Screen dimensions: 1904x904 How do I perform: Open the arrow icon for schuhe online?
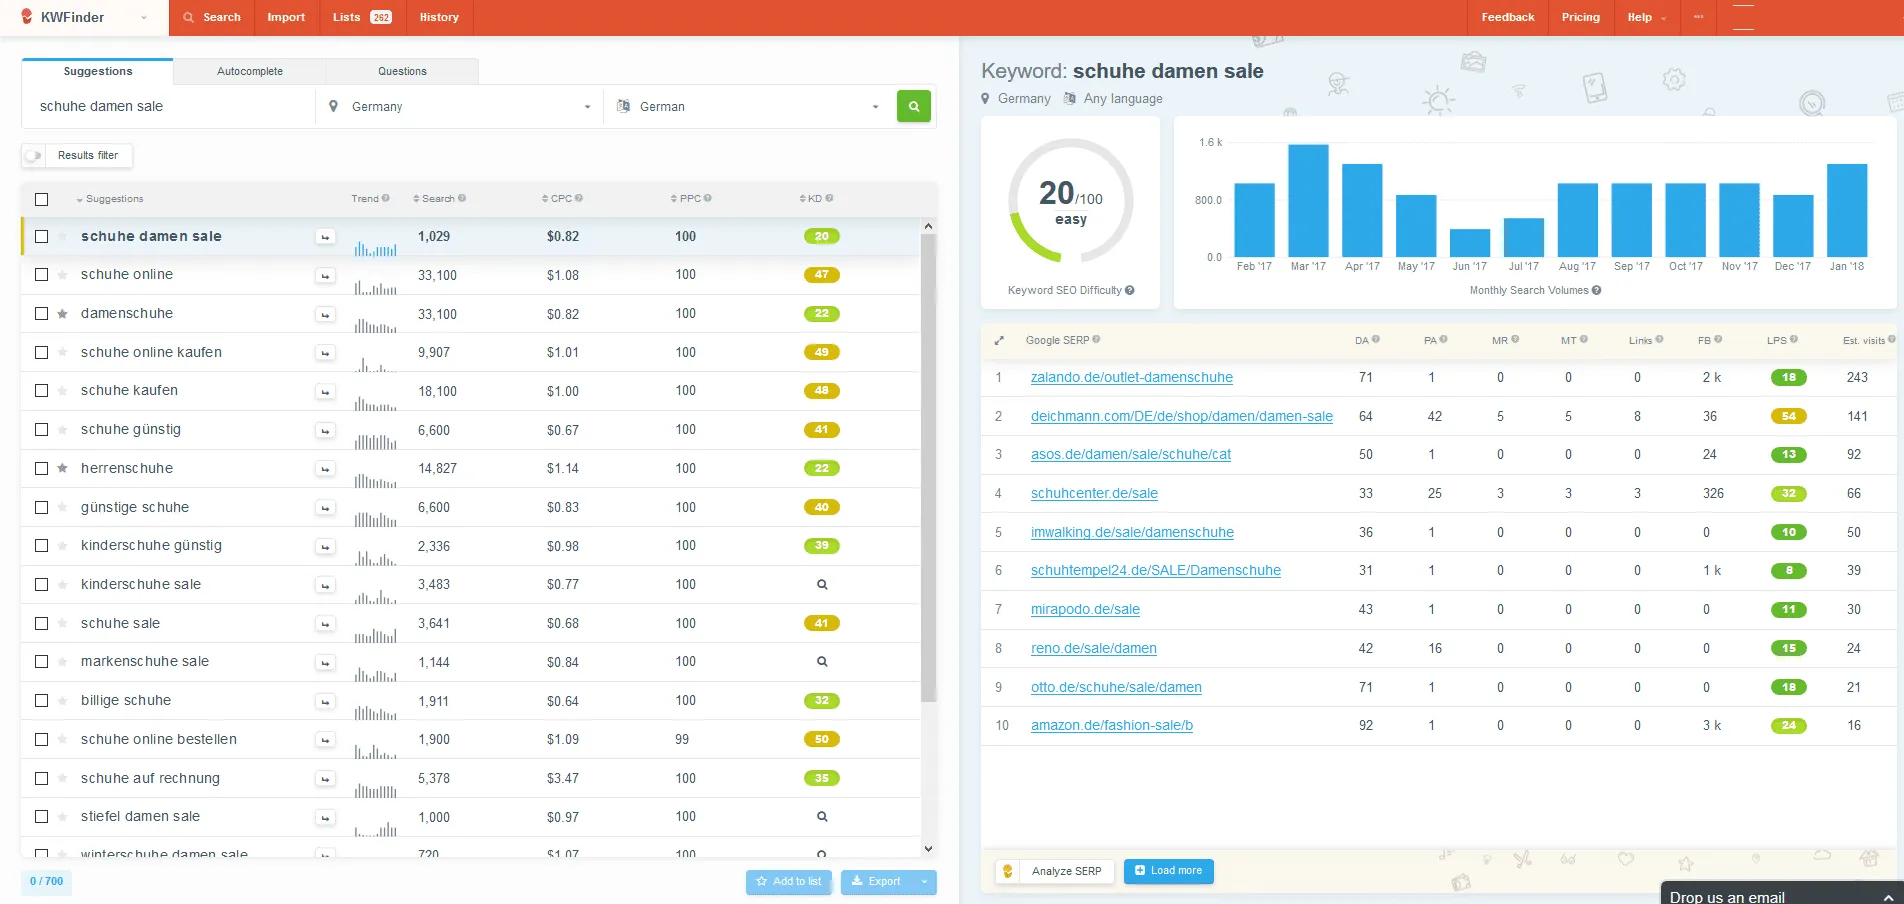pos(325,275)
